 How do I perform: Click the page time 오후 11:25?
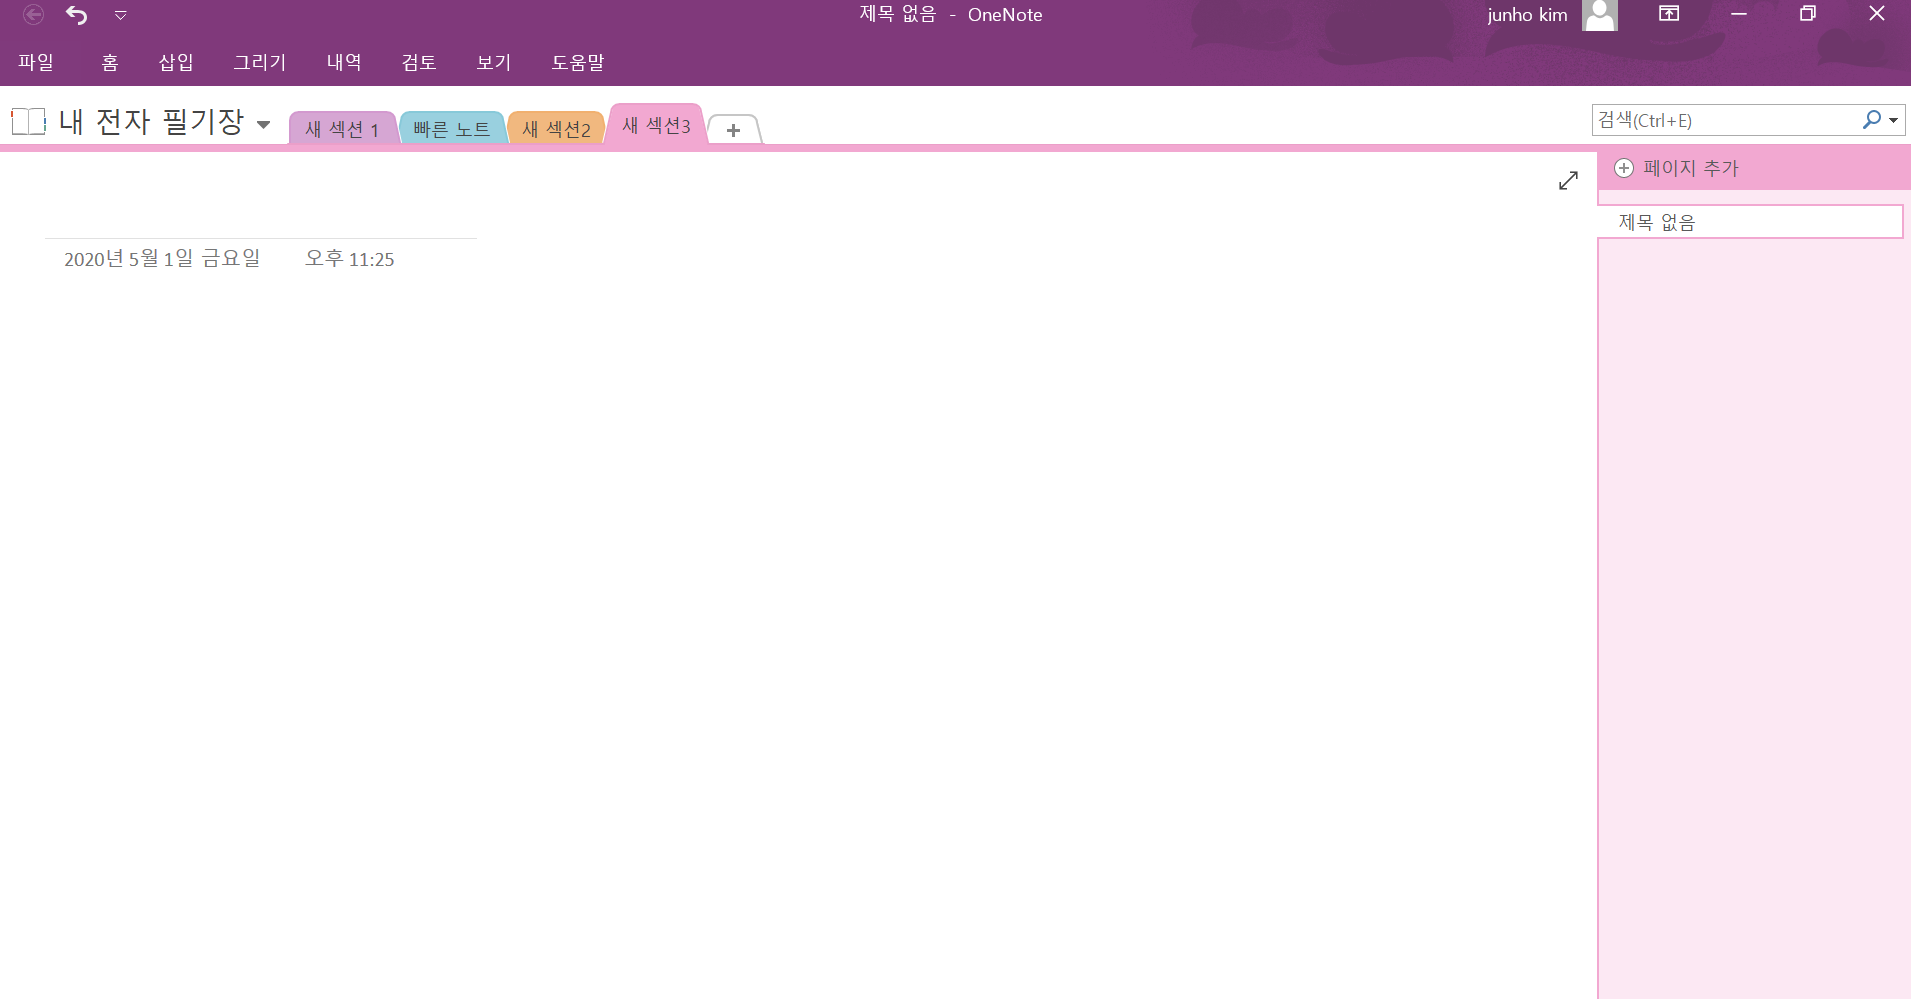pos(350,259)
